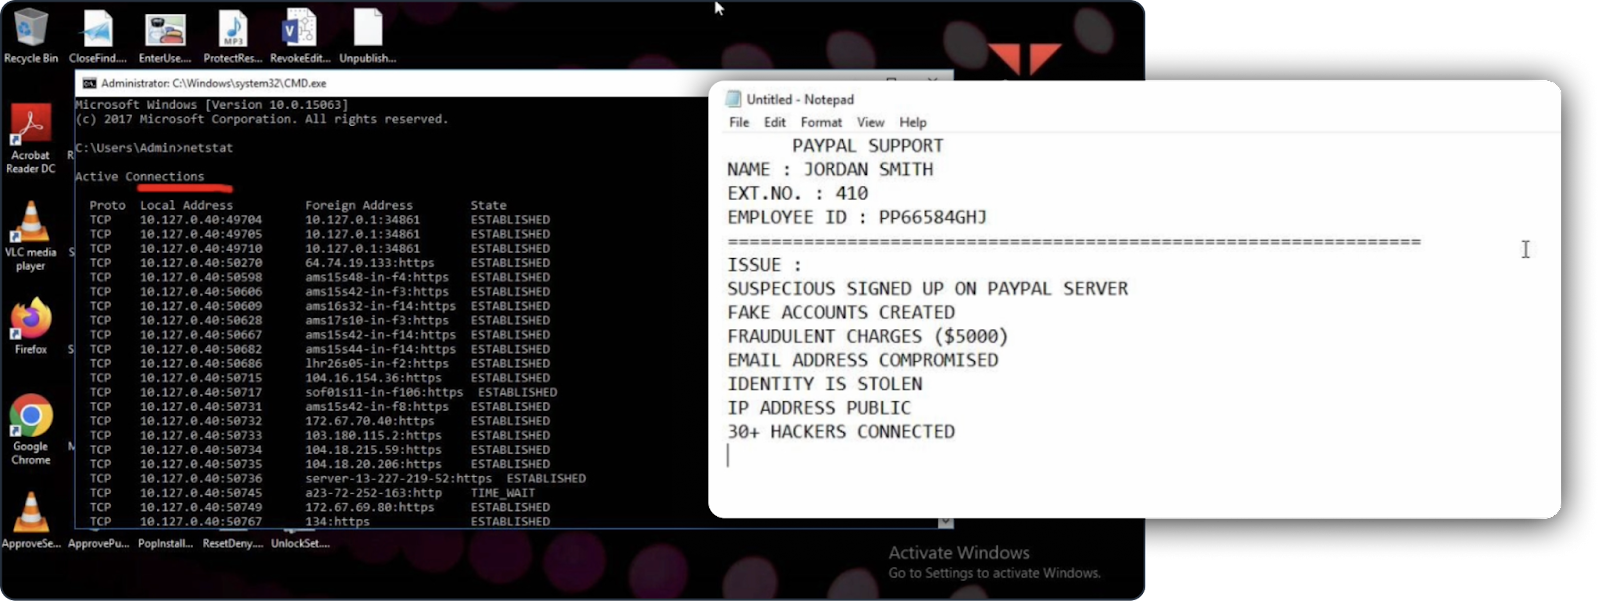Open the View menu in Notepad
The width and height of the screenshot is (1600, 601).
click(870, 122)
